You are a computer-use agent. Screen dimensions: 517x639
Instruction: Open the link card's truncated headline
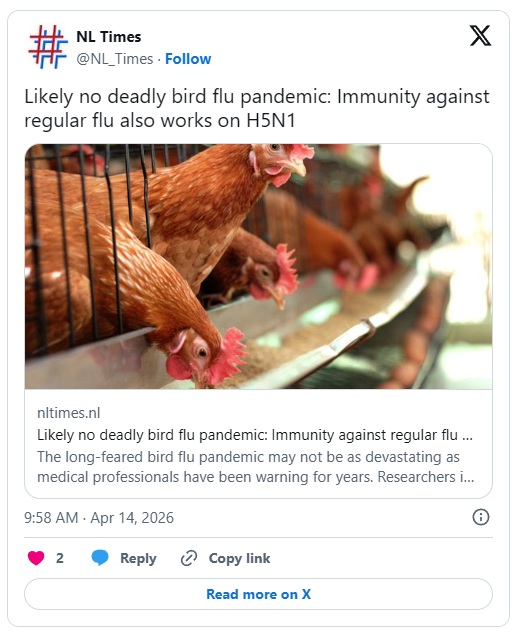tap(255, 435)
